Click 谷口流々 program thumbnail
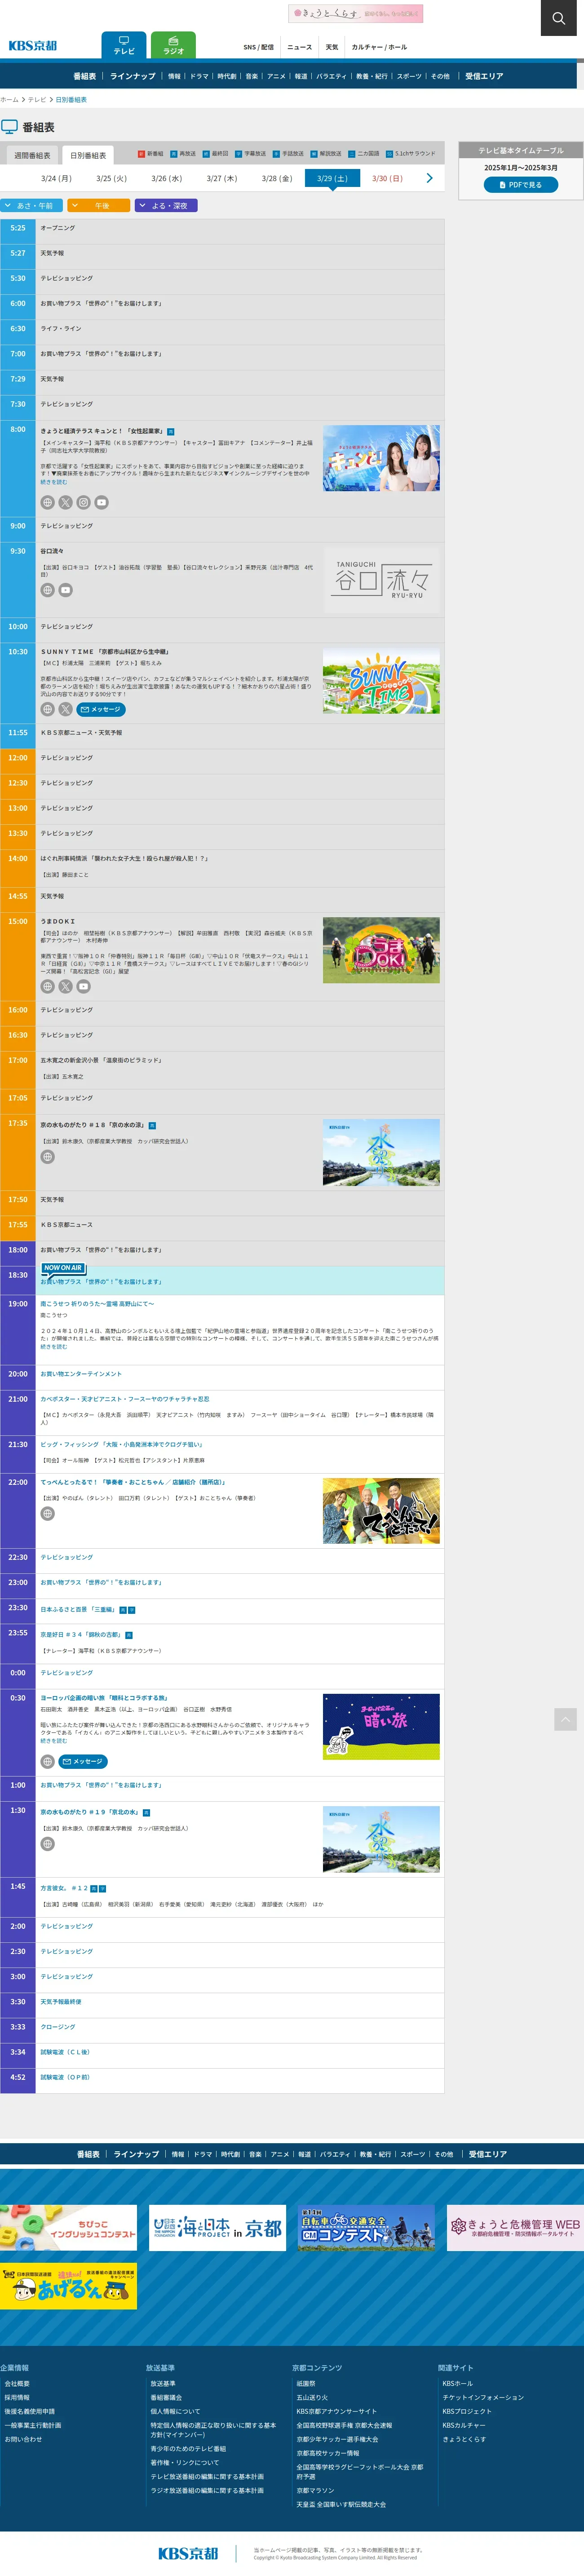The image size is (584, 2576). pyautogui.click(x=381, y=580)
